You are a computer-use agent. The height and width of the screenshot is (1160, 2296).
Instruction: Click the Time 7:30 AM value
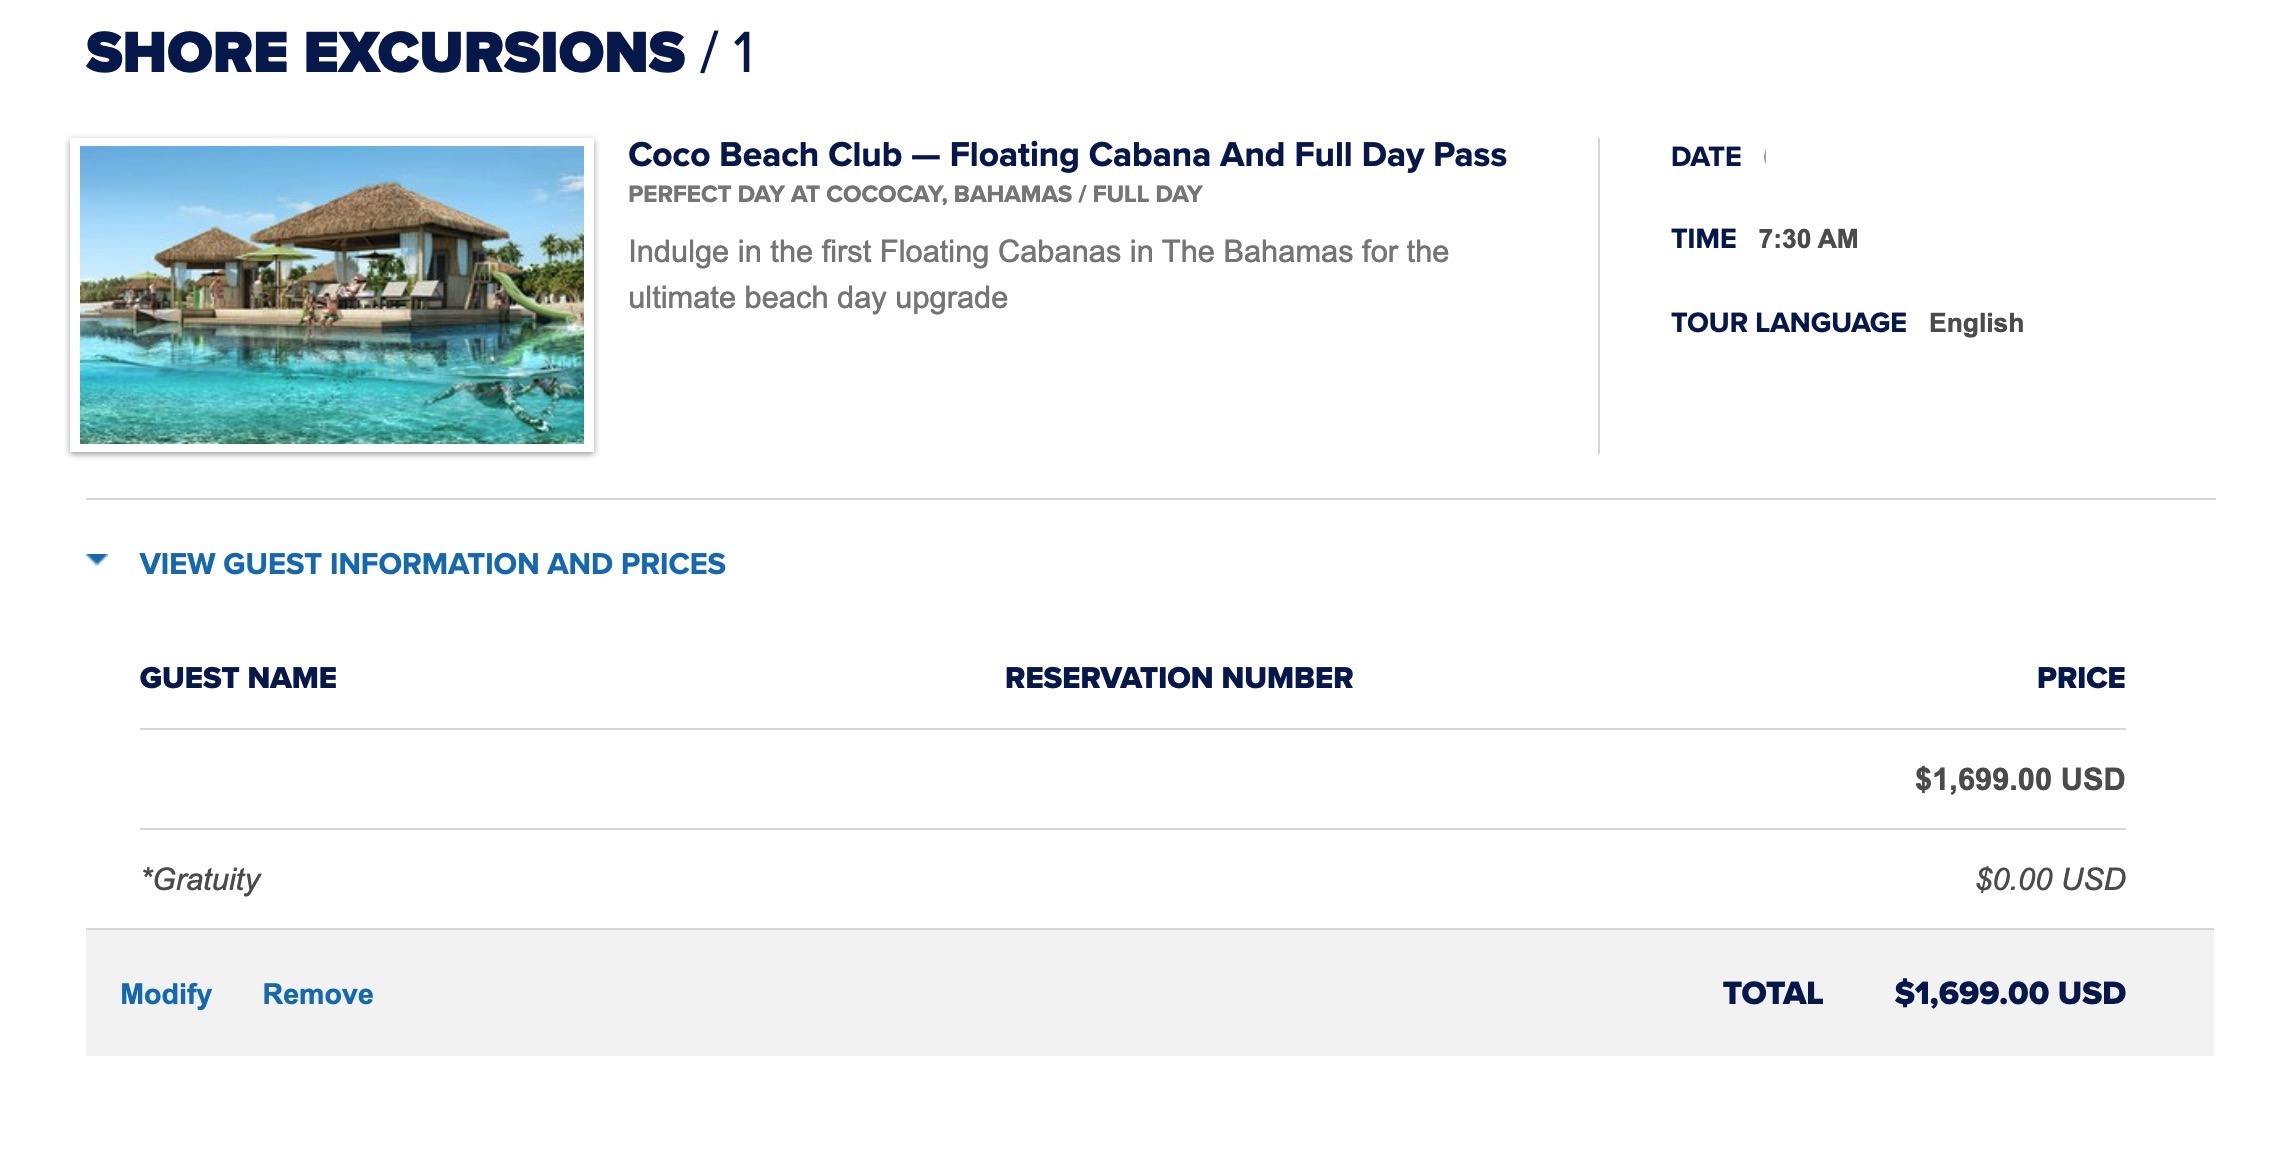pyautogui.click(x=1808, y=239)
